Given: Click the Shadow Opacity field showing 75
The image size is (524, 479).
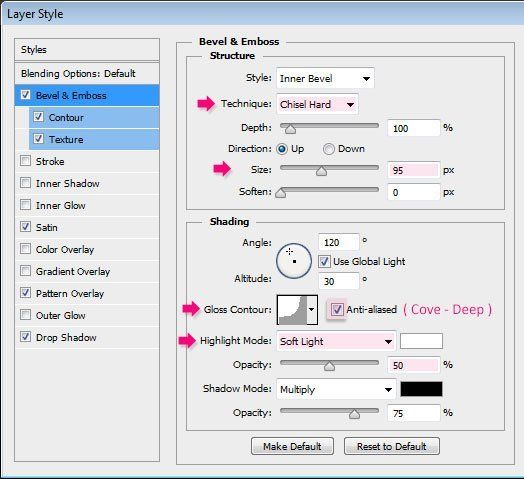Looking at the screenshot, I should pyautogui.click(x=414, y=413).
